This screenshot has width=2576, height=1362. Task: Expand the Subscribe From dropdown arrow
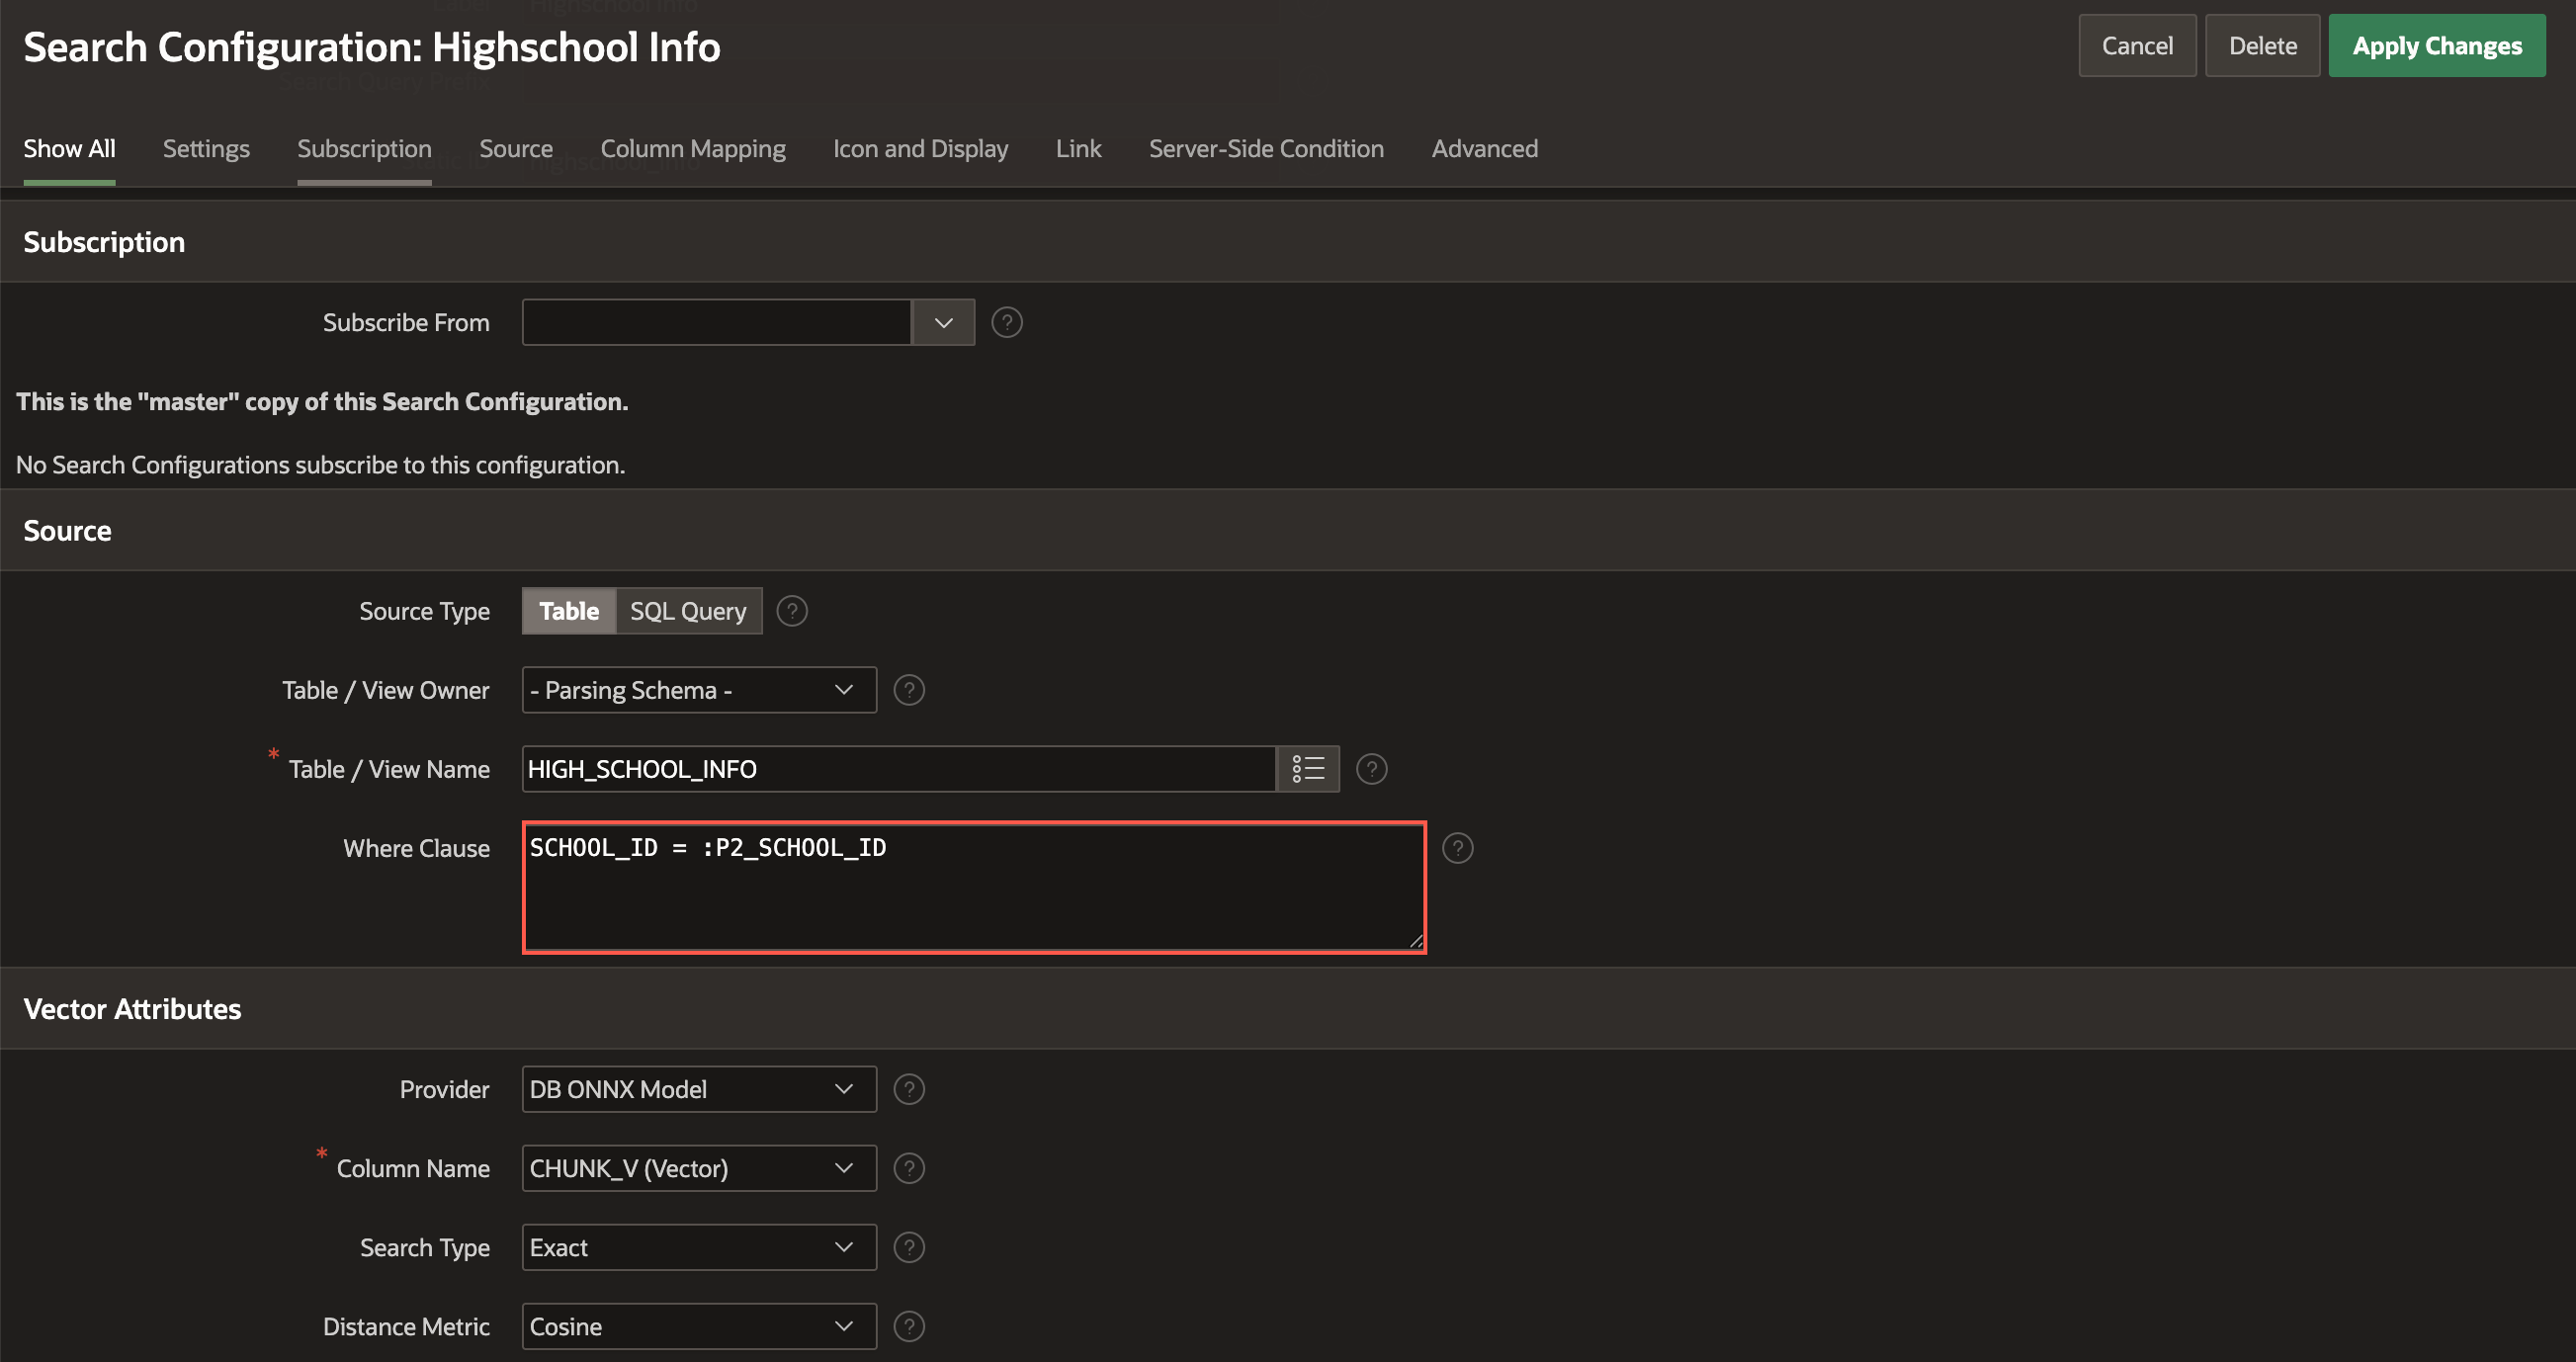point(942,322)
